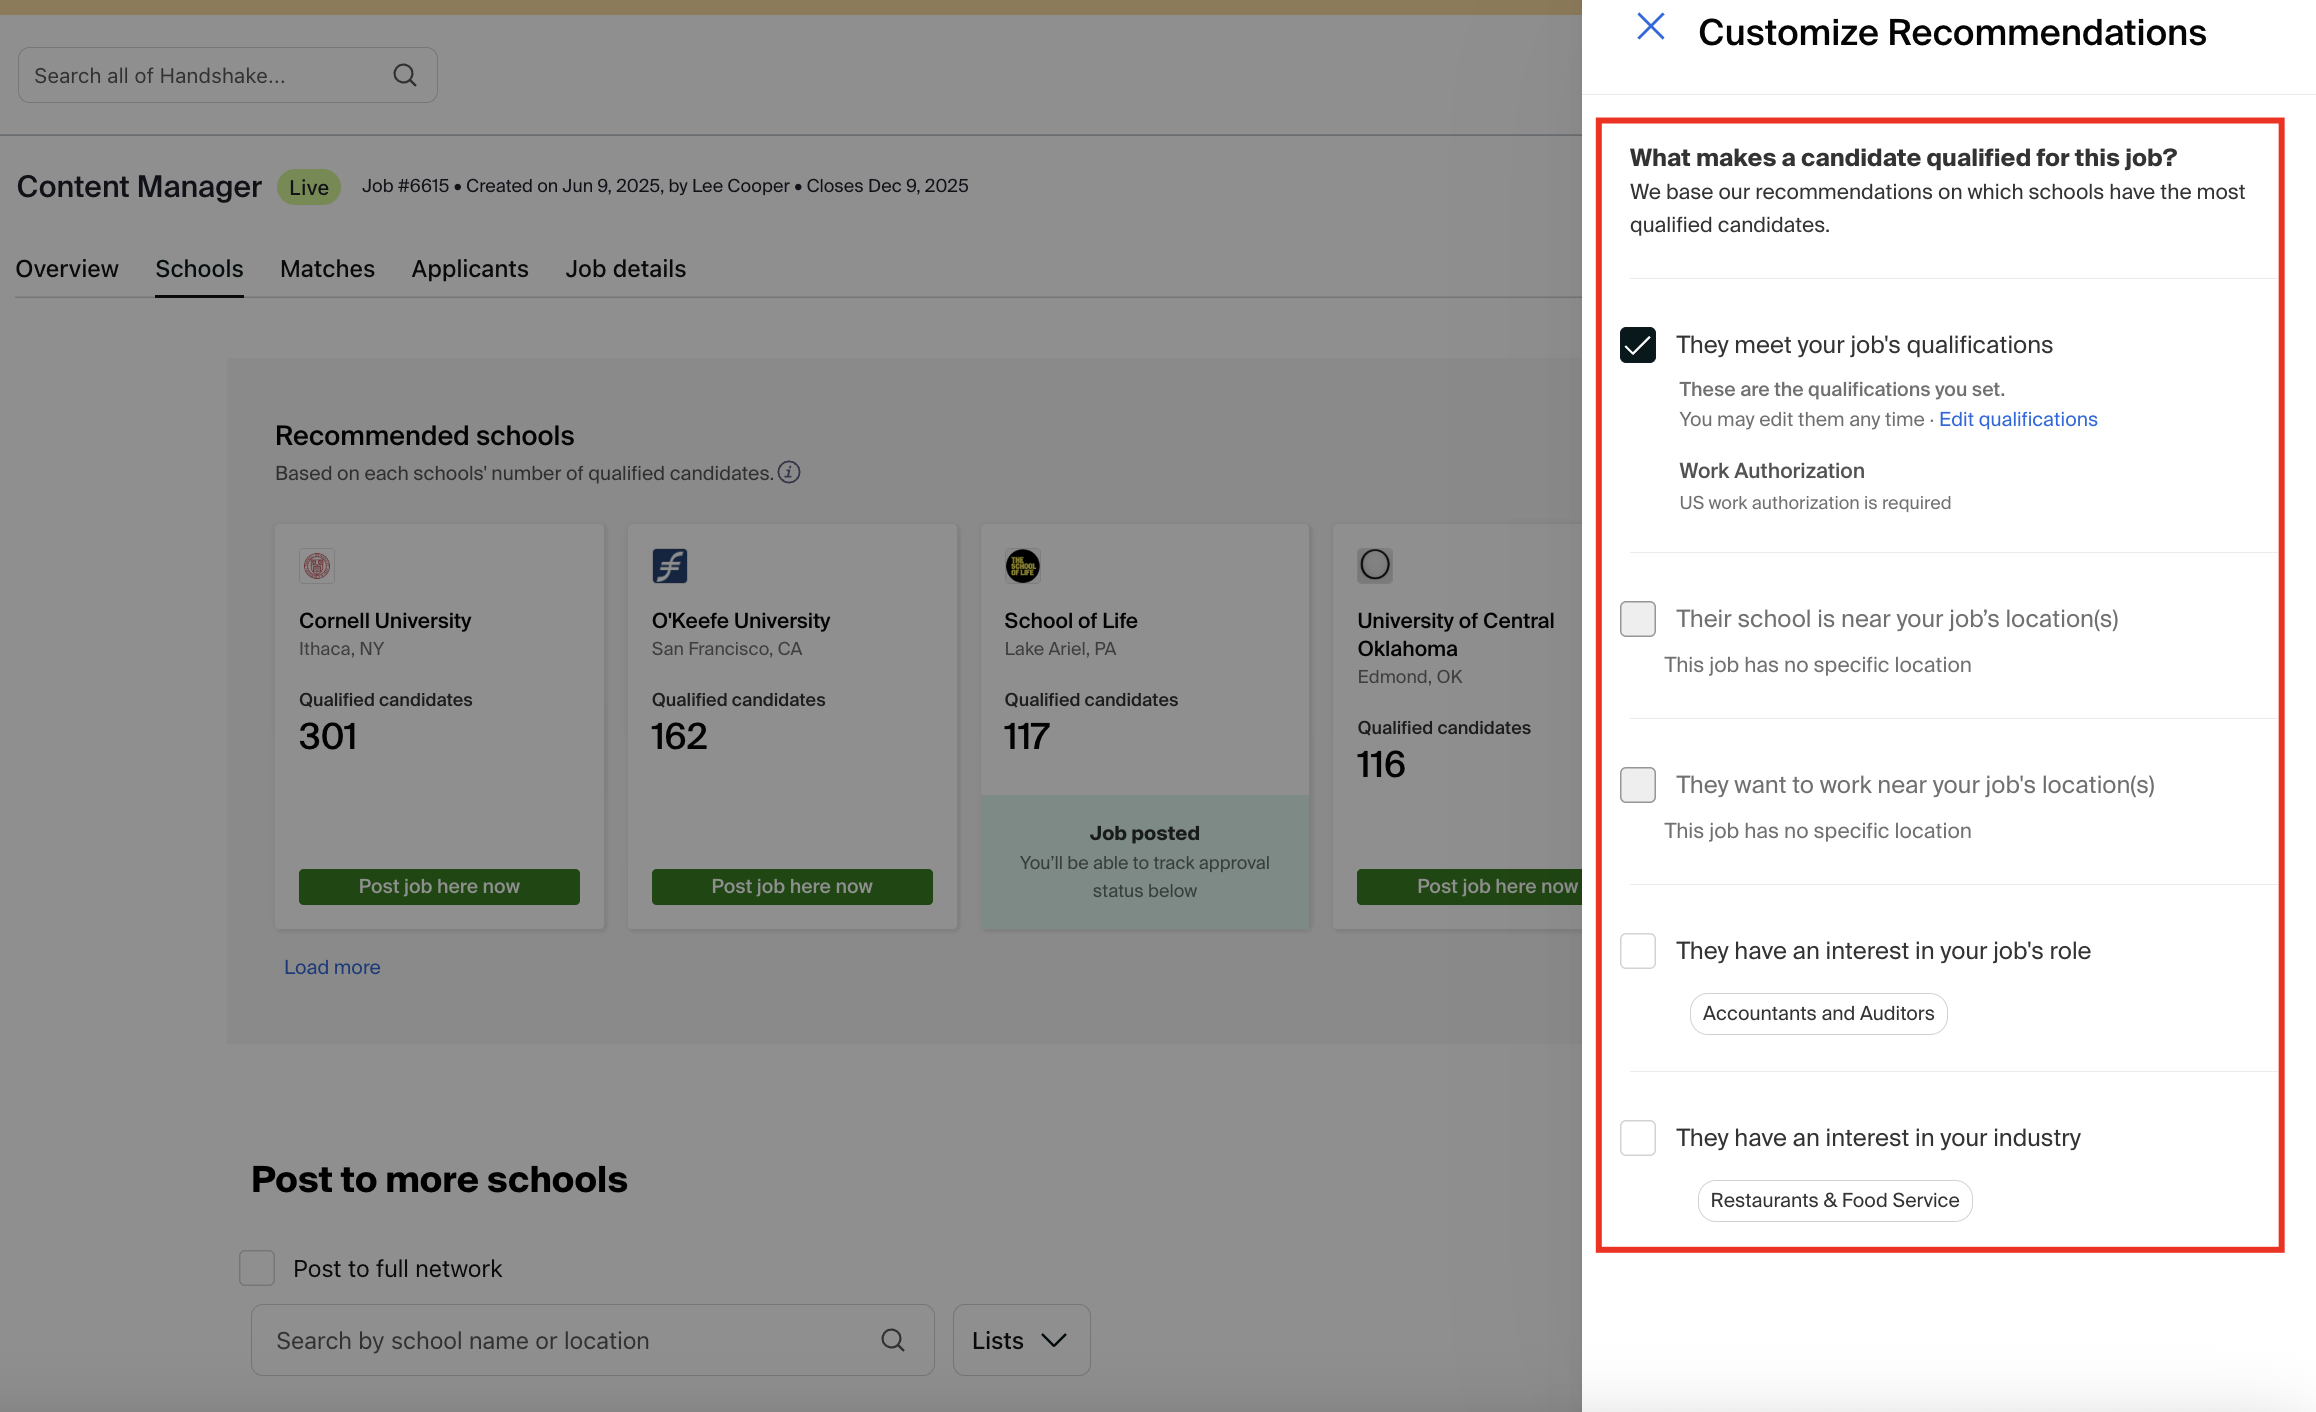Viewport: 2316px width, 1412px height.
Task: Click the magnifier in school name search
Action: coord(893,1340)
